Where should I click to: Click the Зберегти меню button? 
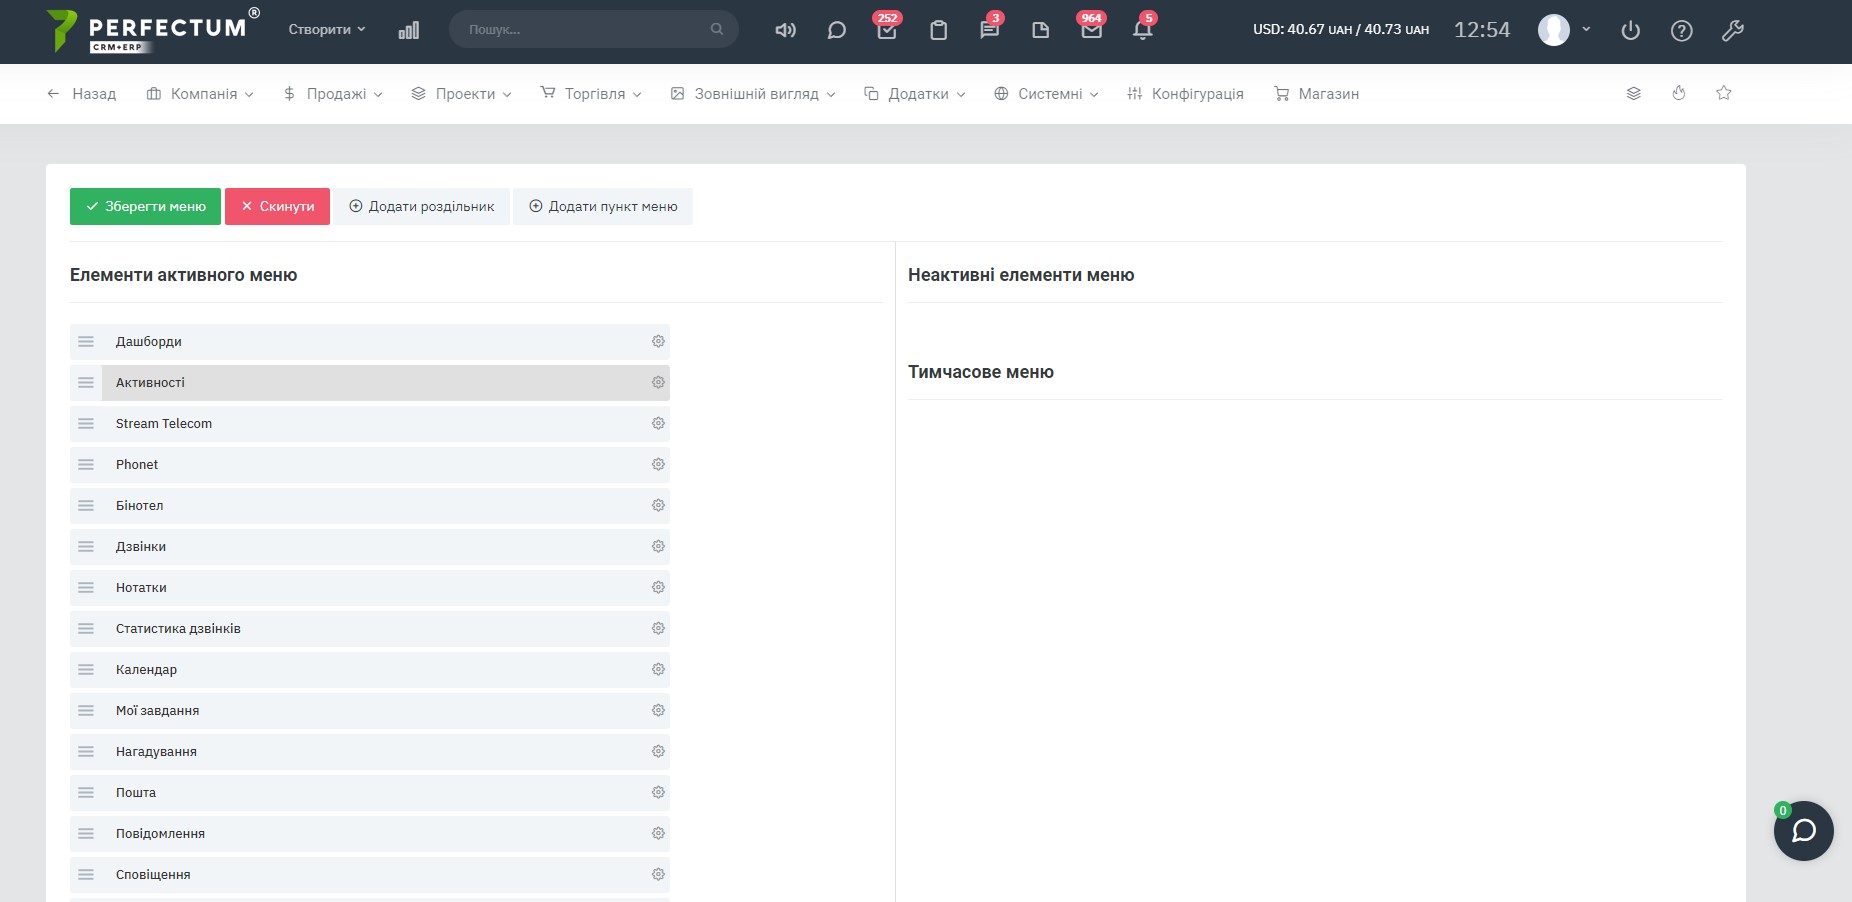[145, 207]
